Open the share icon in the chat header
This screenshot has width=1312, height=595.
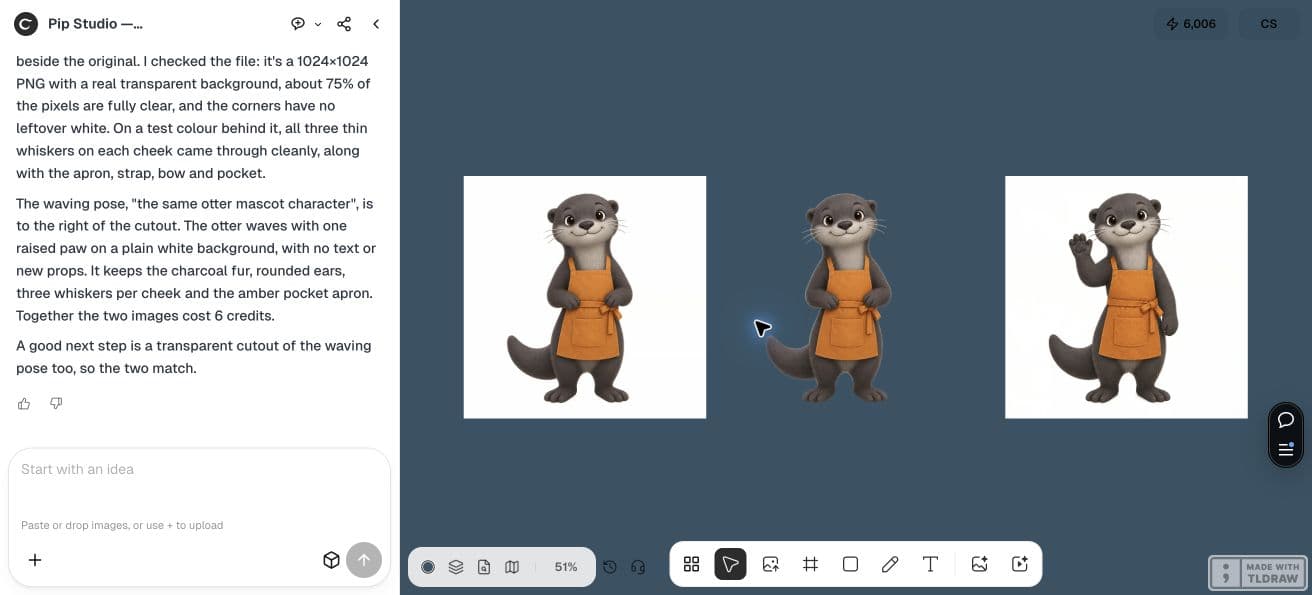point(344,24)
